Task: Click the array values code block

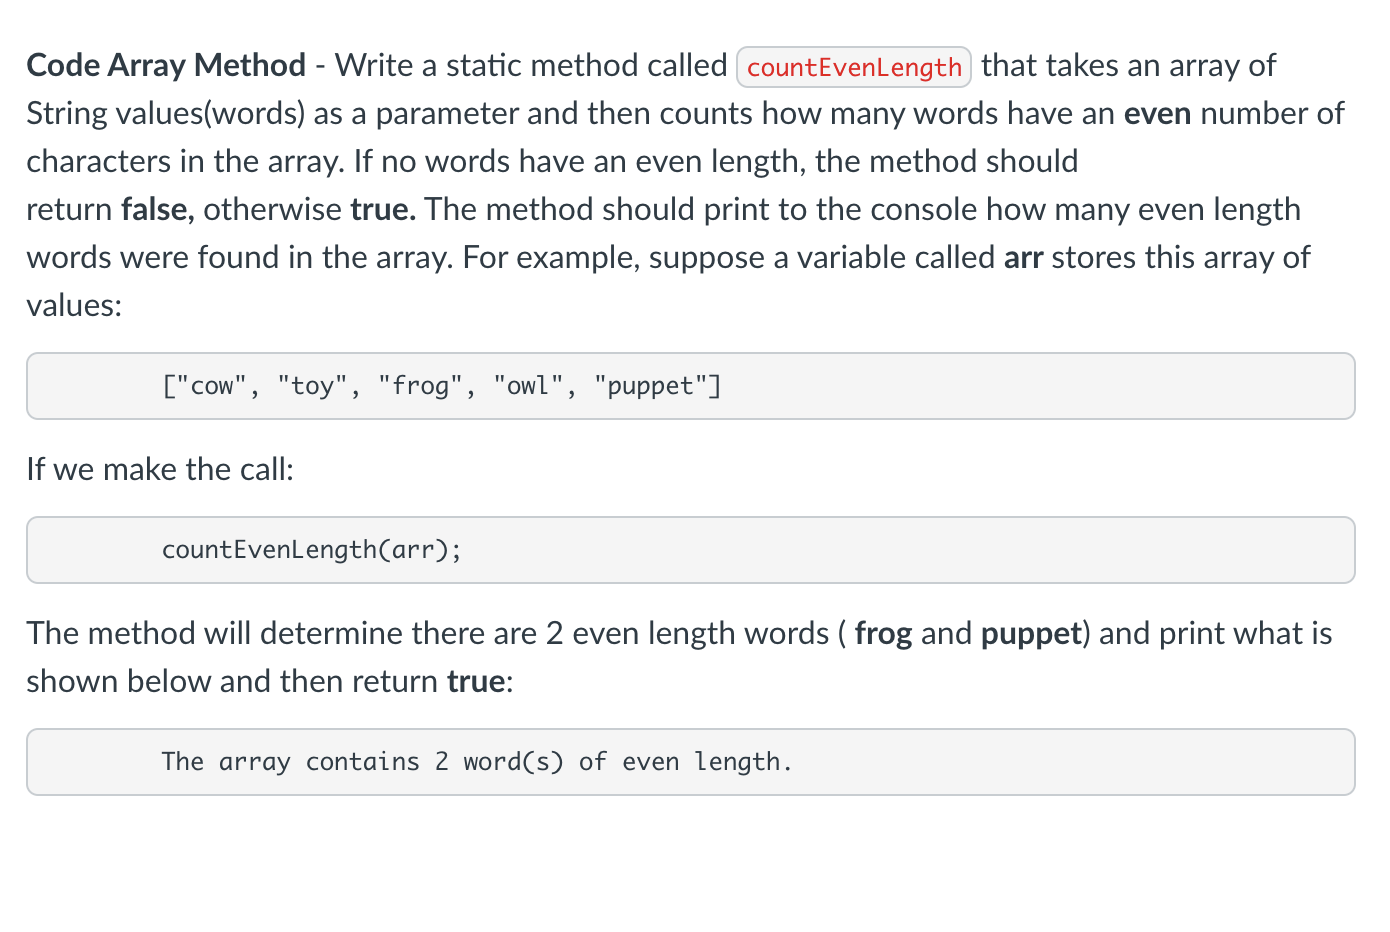Action: point(691,386)
